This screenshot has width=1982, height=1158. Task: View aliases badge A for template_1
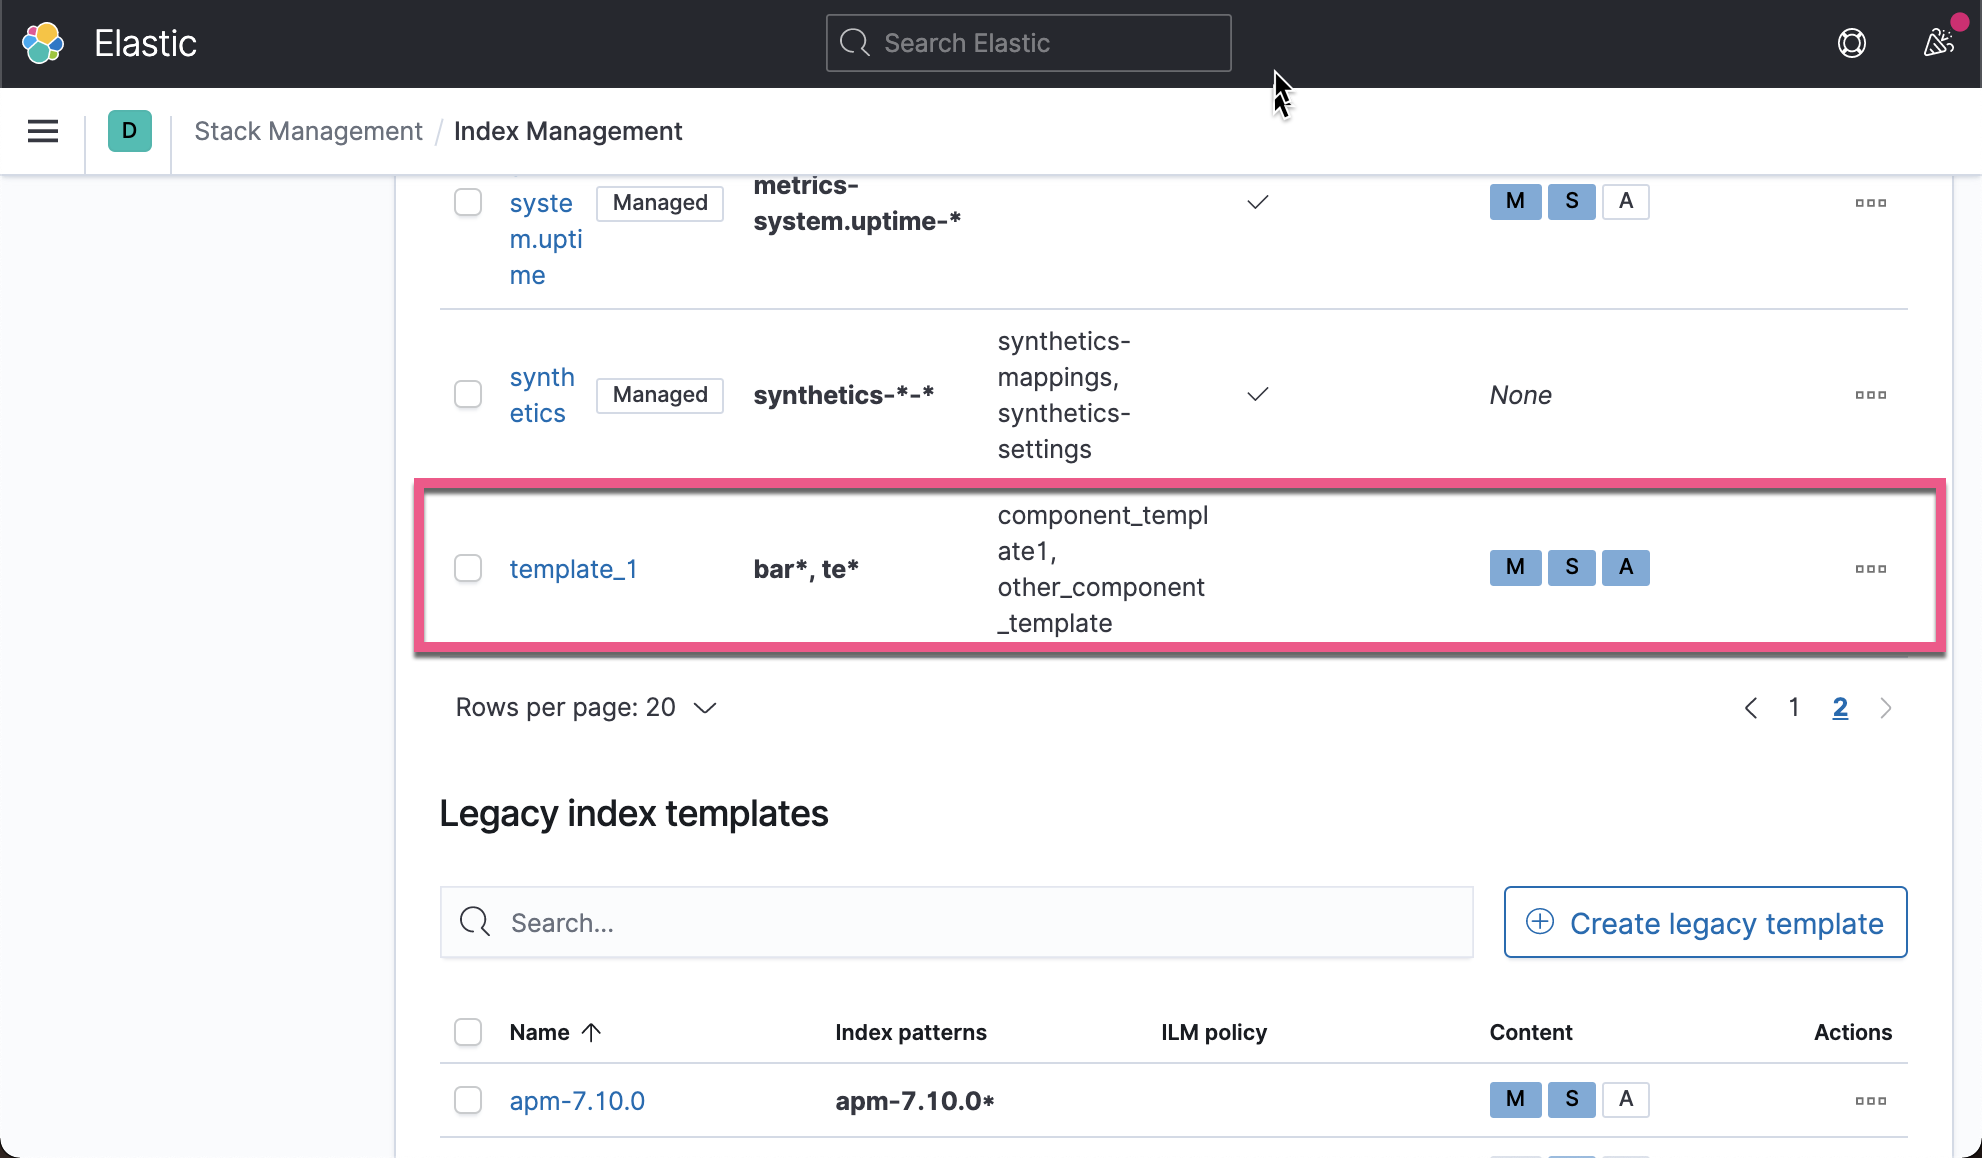(x=1625, y=567)
